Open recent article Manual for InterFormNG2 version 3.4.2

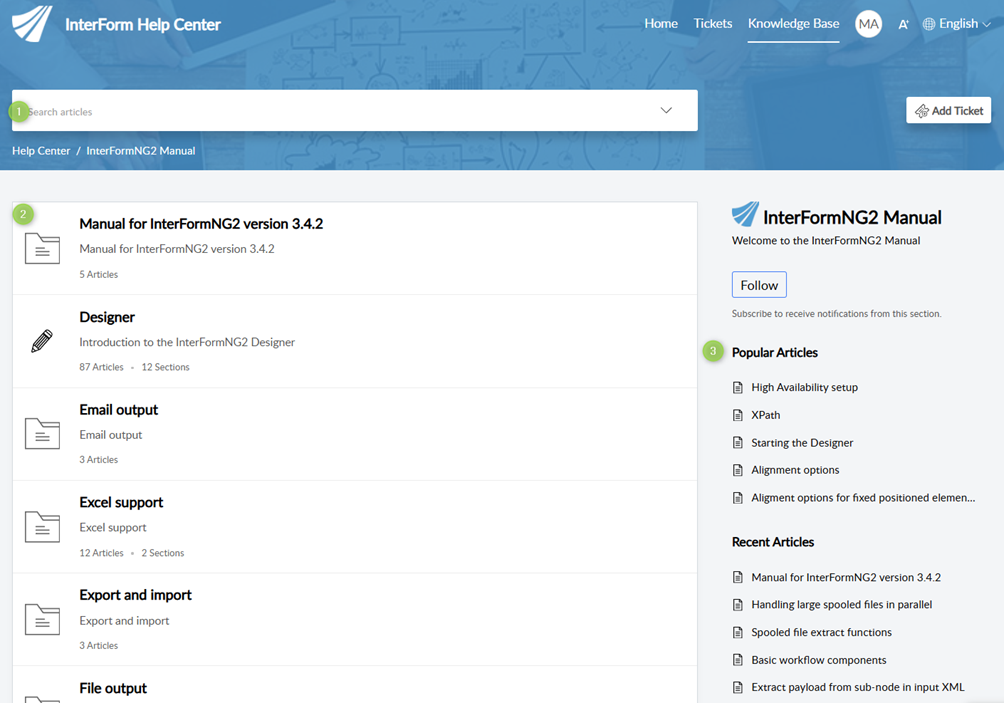coord(846,577)
